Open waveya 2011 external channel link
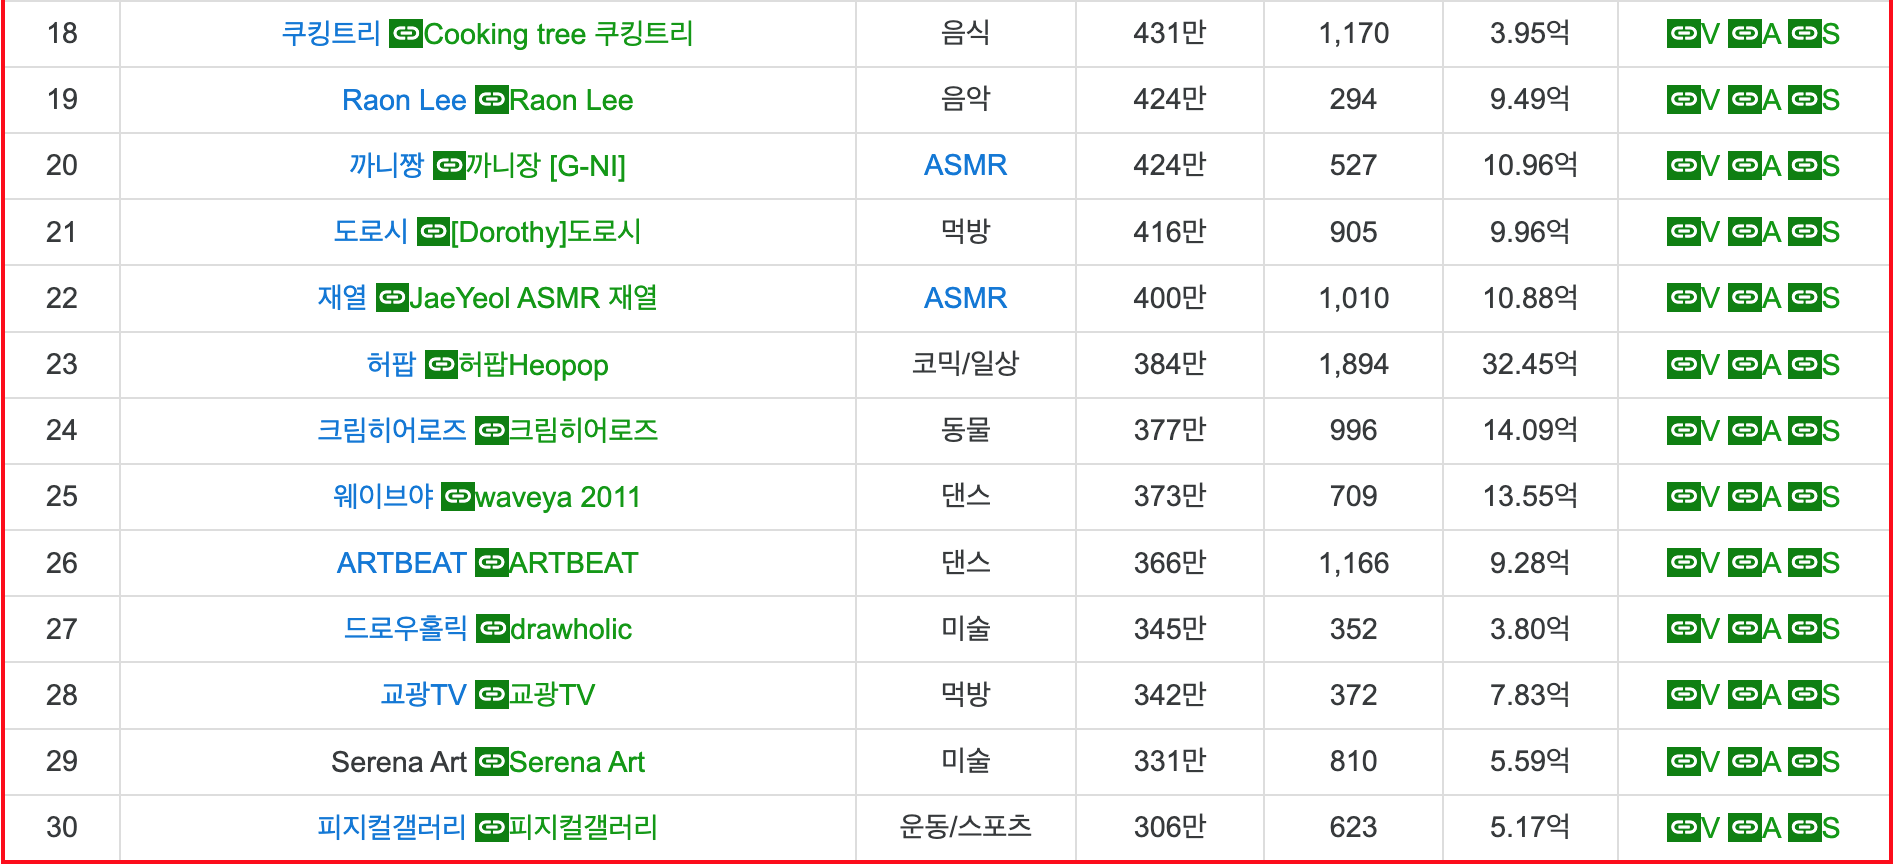This screenshot has height=868, width=1896. pos(541,497)
